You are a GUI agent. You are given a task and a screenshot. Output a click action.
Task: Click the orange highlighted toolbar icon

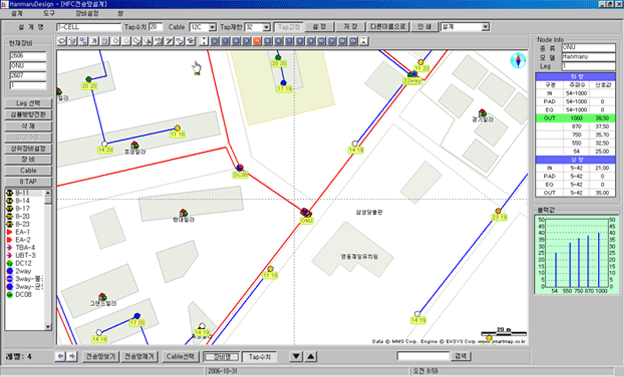pyautogui.click(x=257, y=41)
